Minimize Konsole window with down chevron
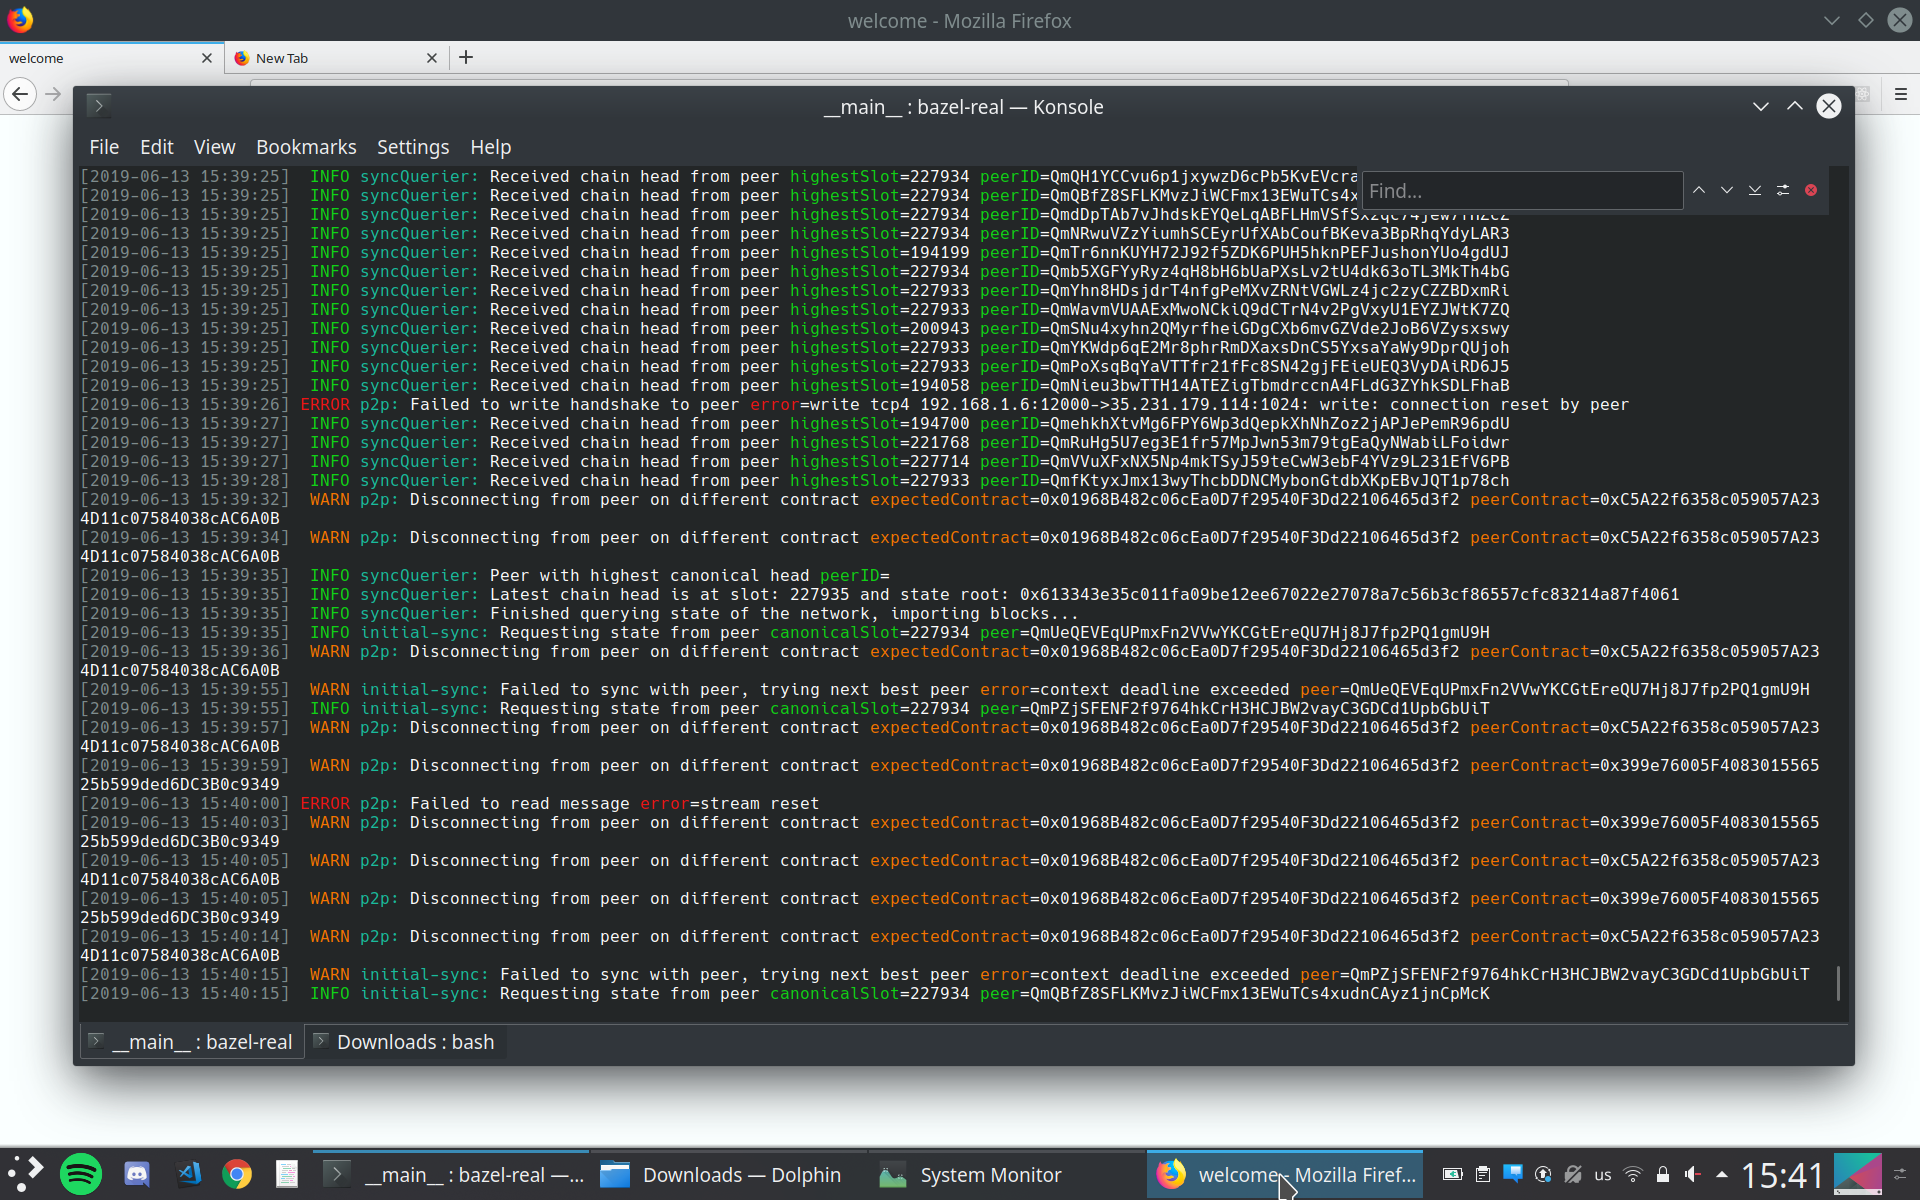The image size is (1920, 1200). [1760, 106]
